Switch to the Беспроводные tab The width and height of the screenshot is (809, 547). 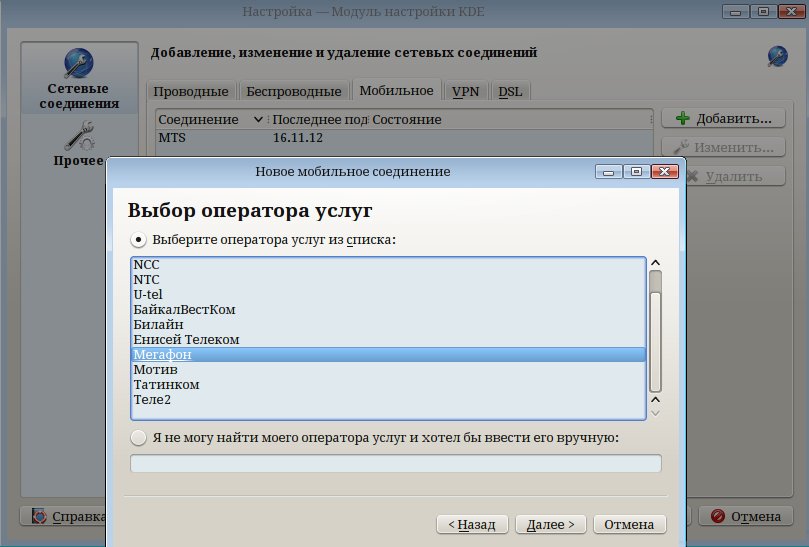pos(294,91)
